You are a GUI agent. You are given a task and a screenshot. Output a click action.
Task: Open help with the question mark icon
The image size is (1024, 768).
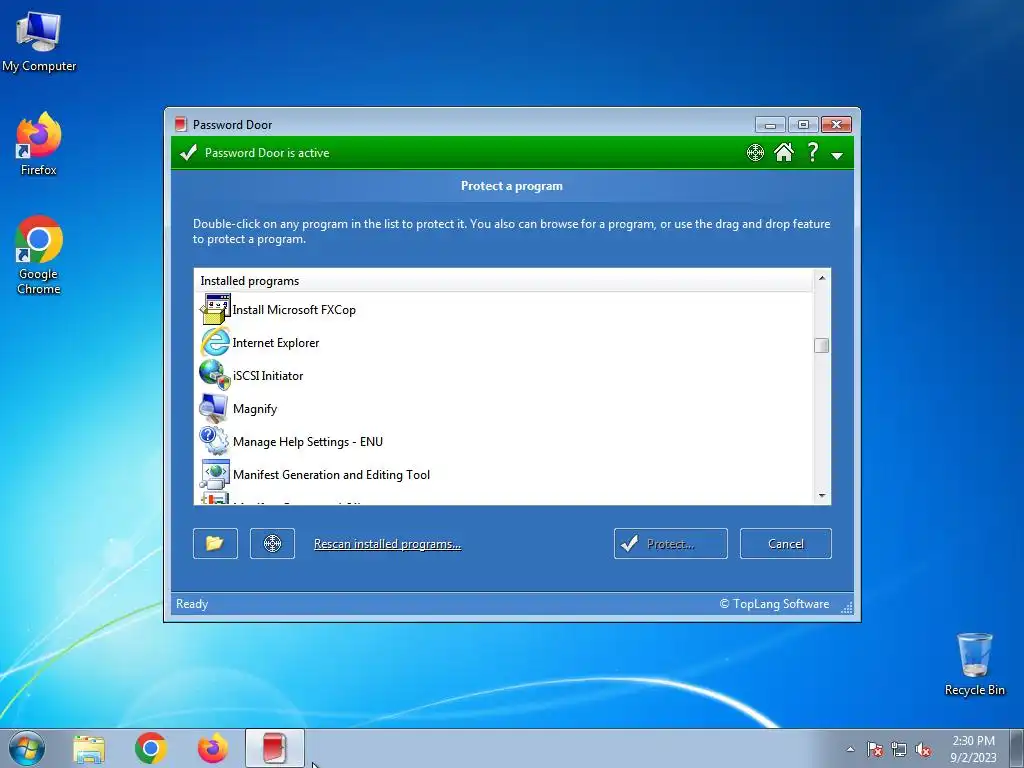tap(812, 152)
